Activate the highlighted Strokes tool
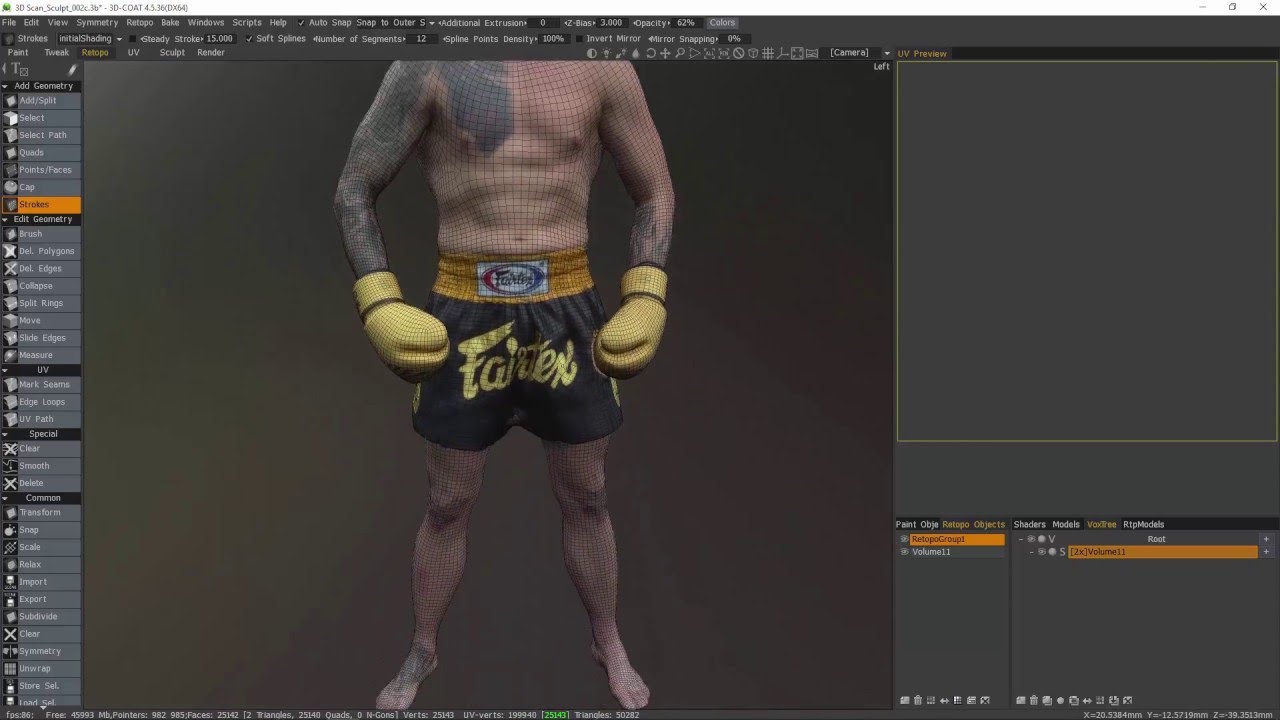The image size is (1280, 720). click(41, 204)
